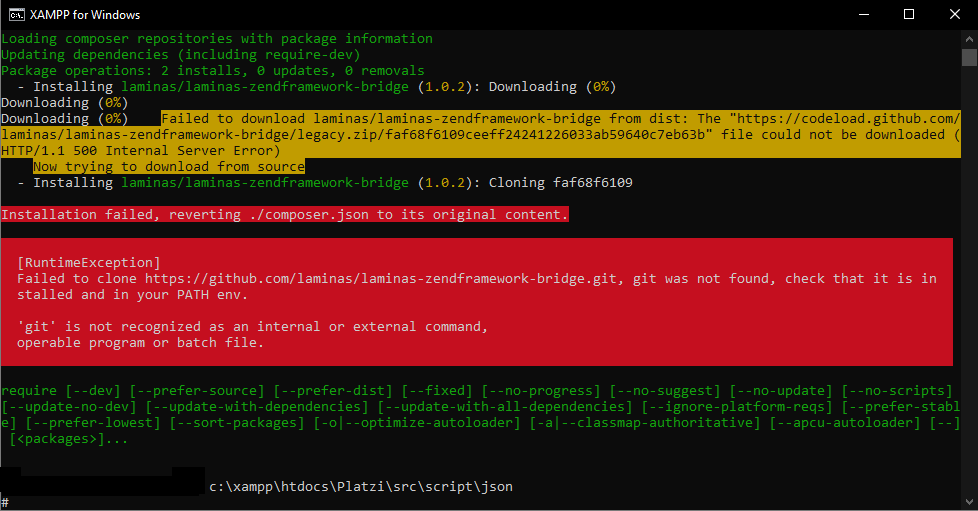The image size is (978, 511).
Task: Click the 'git is not recognized' error text
Action: (252, 334)
